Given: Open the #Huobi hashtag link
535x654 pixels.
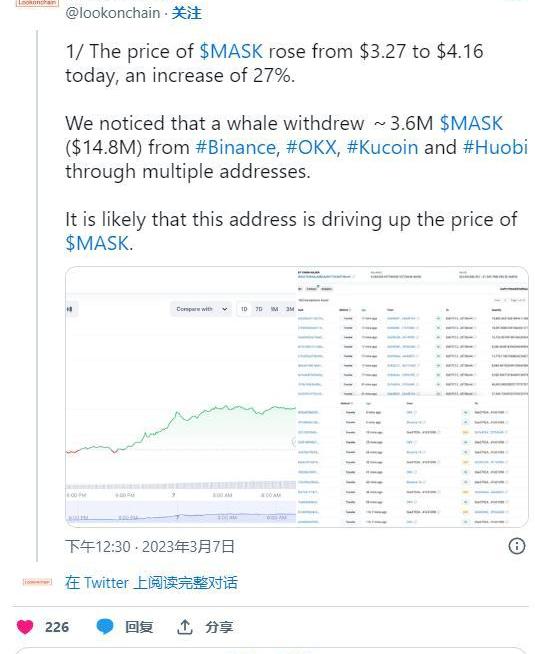Looking at the screenshot, I should click(x=495, y=147).
